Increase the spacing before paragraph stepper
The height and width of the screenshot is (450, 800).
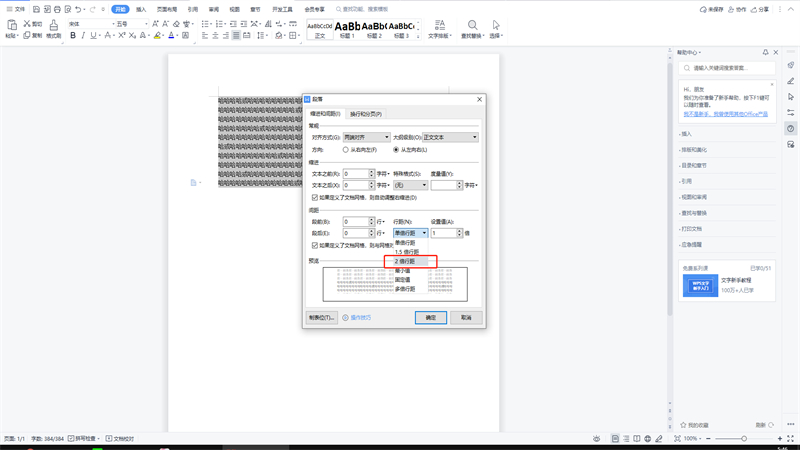click(x=371, y=219)
